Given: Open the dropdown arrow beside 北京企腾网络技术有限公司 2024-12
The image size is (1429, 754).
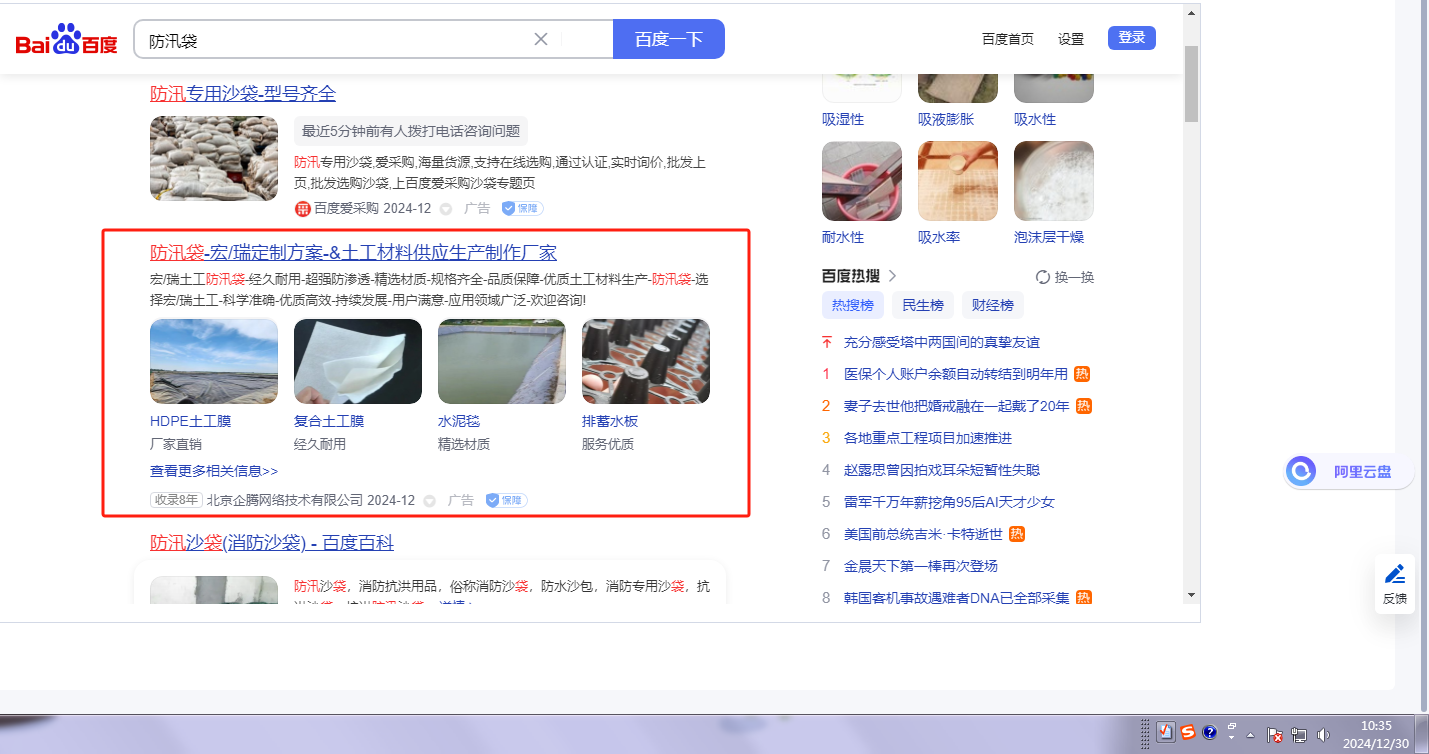Looking at the screenshot, I should (x=430, y=500).
